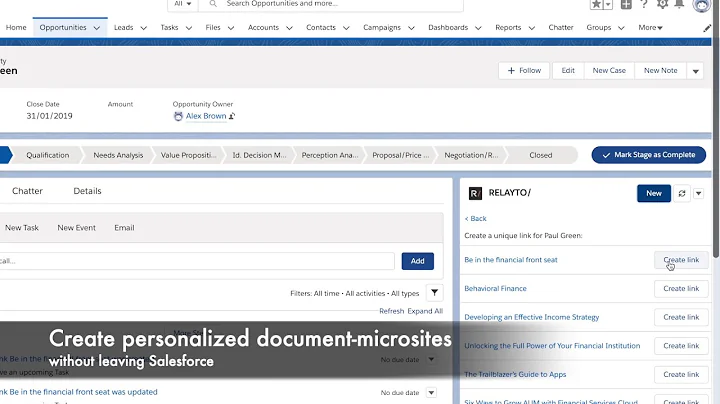This screenshot has height=404, width=720.
Task: Click the Add button
Action: (x=417, y=261)
